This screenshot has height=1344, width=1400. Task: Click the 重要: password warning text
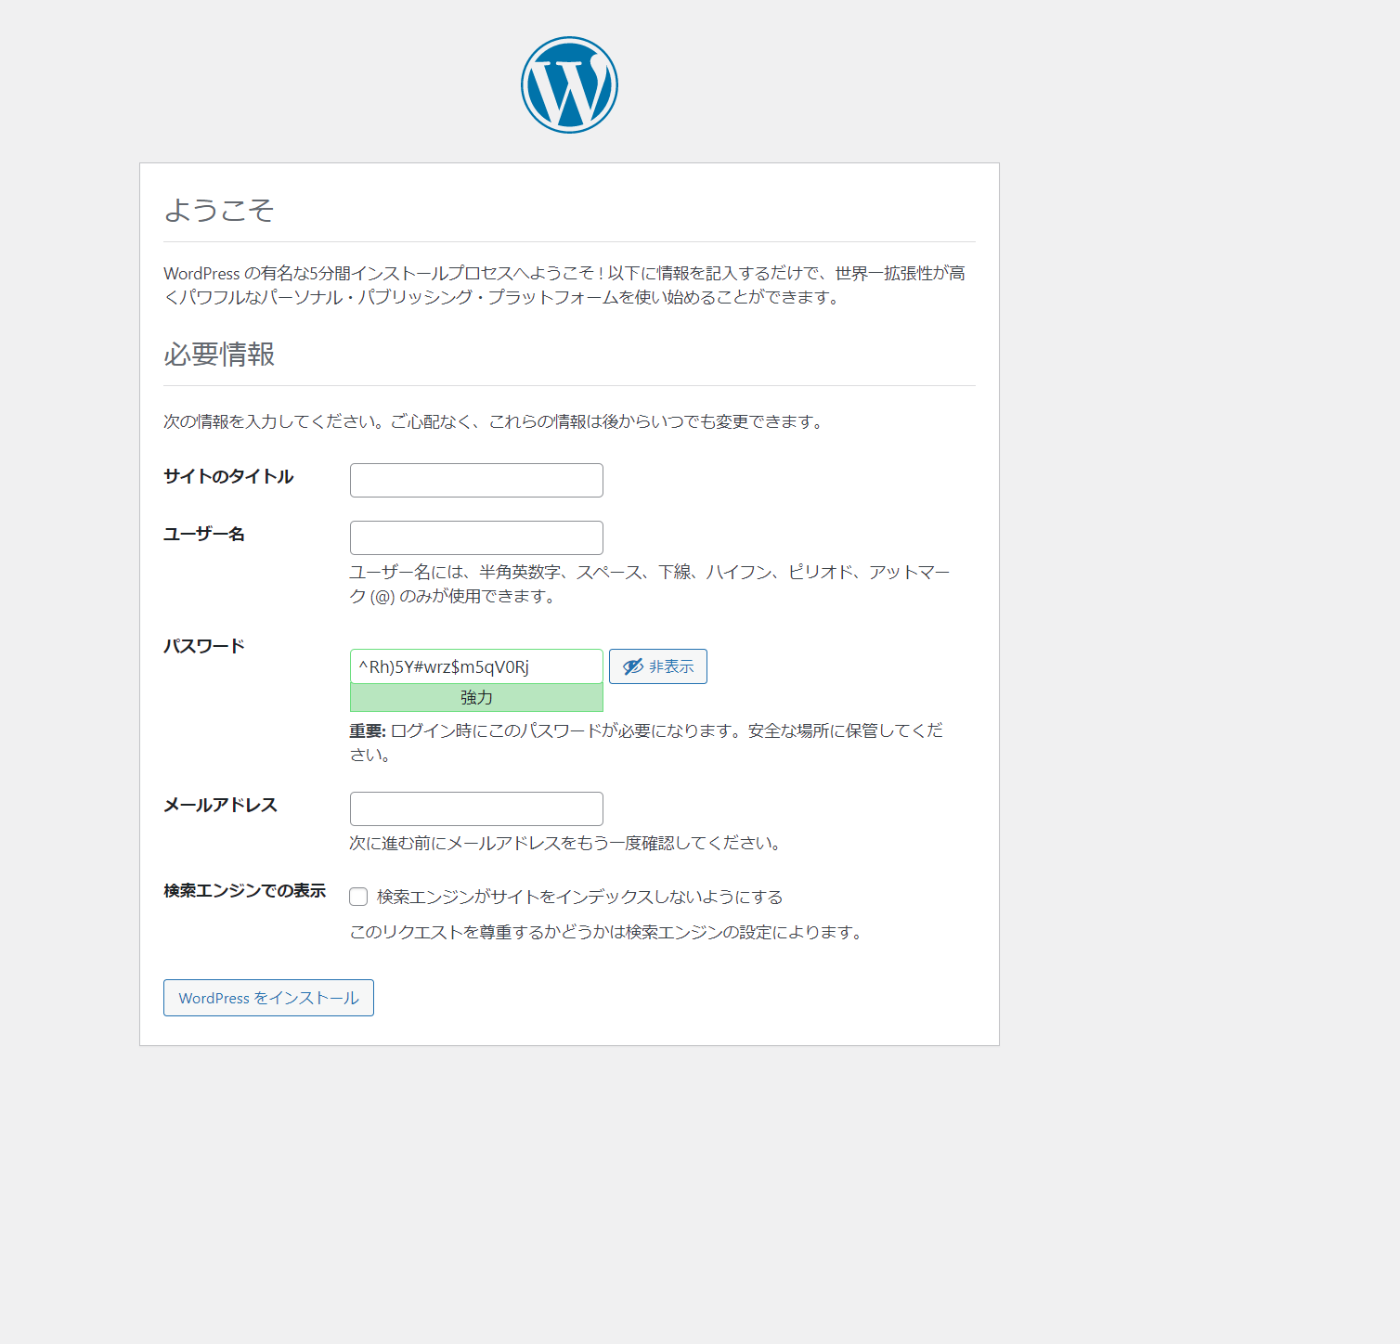[x=647, y=743]
